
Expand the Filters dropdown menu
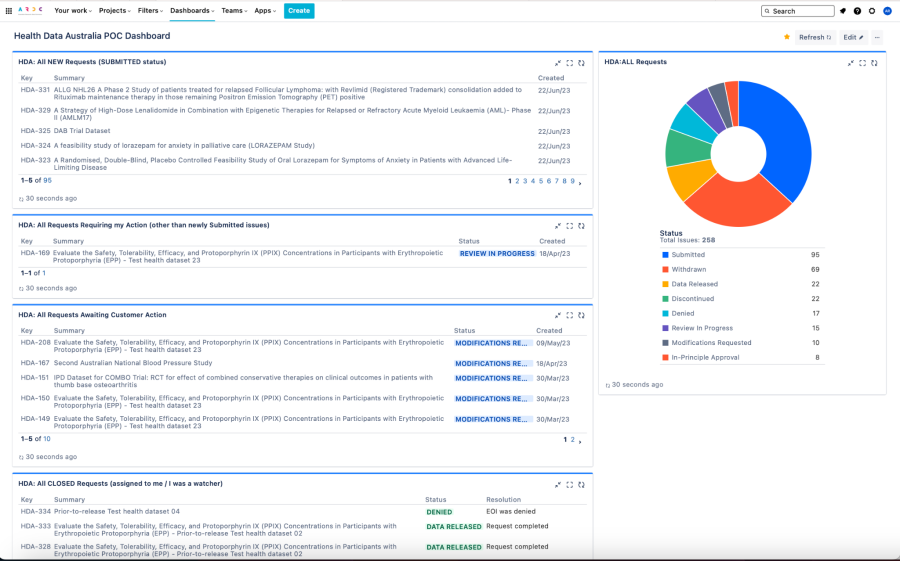[x=150, y=11]
